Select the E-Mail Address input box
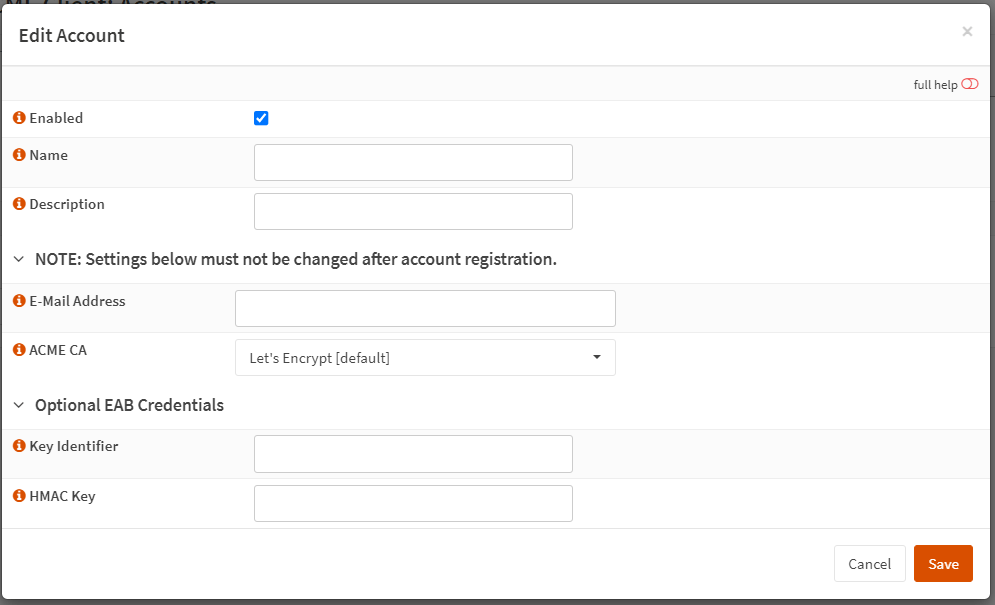This screenshot has height=605, width=995. pyautogui.click(x=425, y=308)
